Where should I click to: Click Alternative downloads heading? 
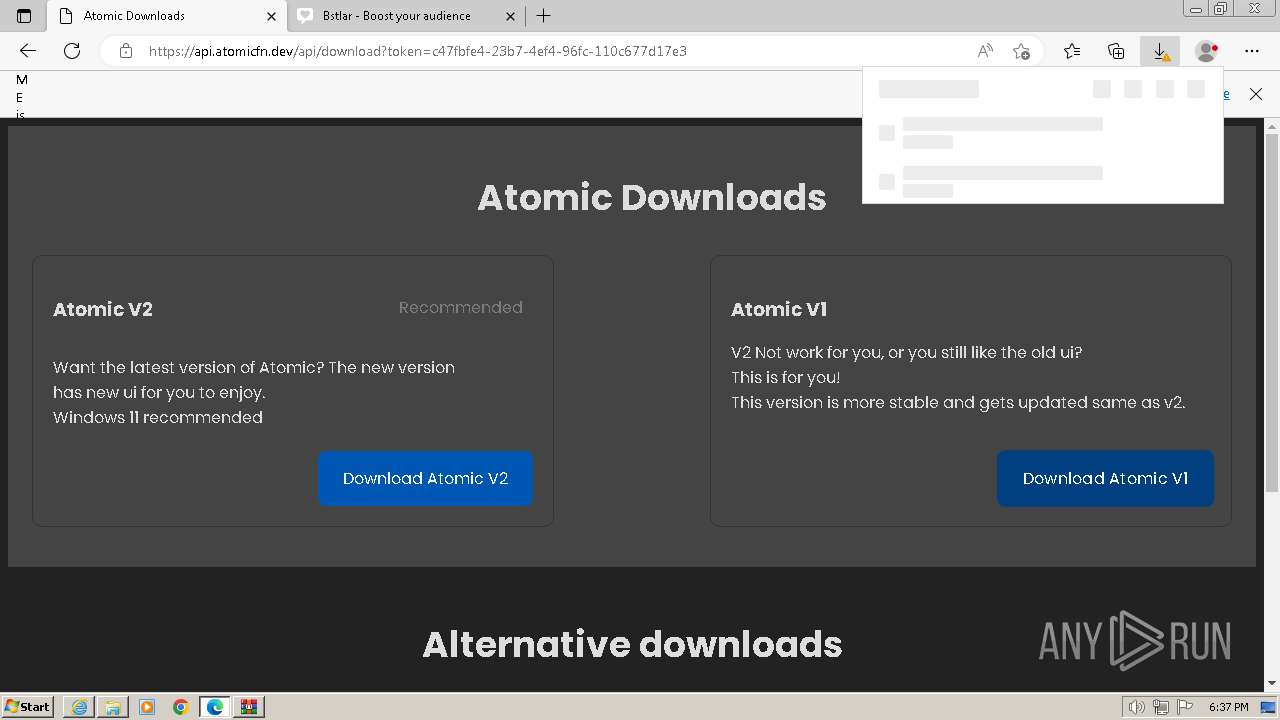point(632,644)
